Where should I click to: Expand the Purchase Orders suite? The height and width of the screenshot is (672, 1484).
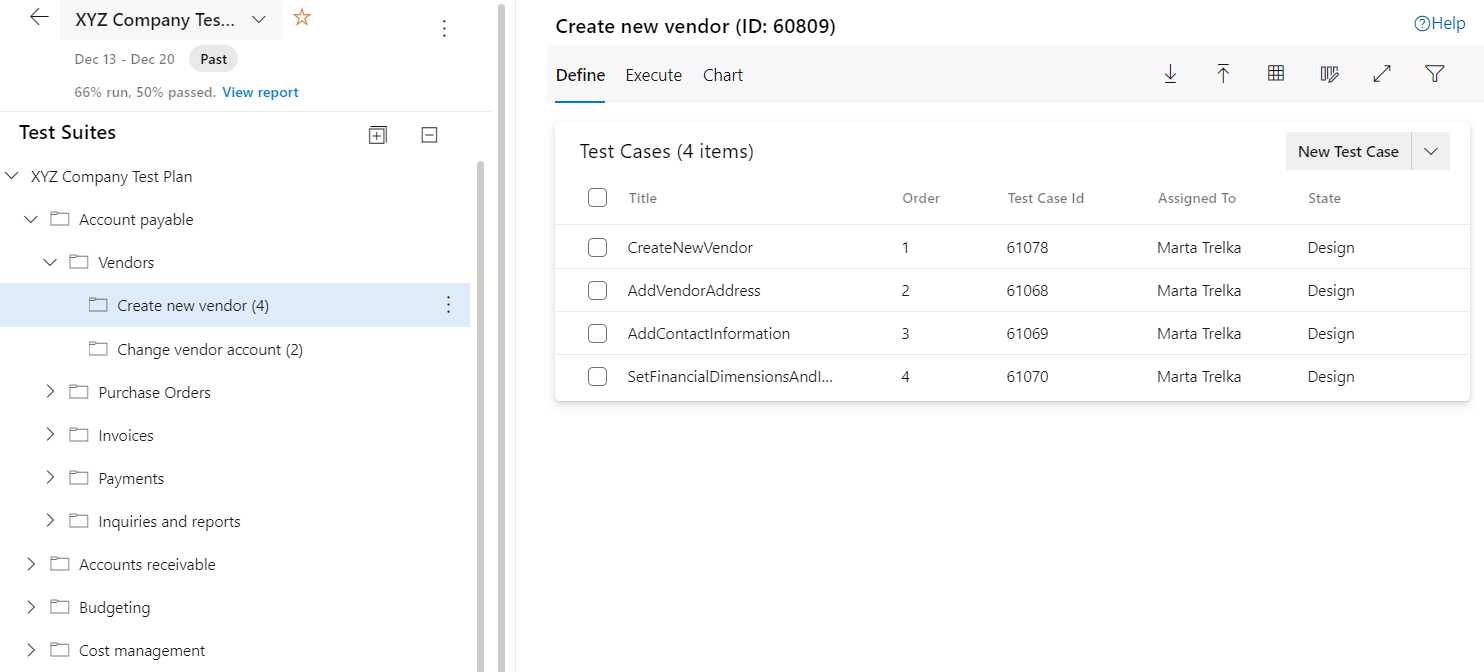point(50,392)
